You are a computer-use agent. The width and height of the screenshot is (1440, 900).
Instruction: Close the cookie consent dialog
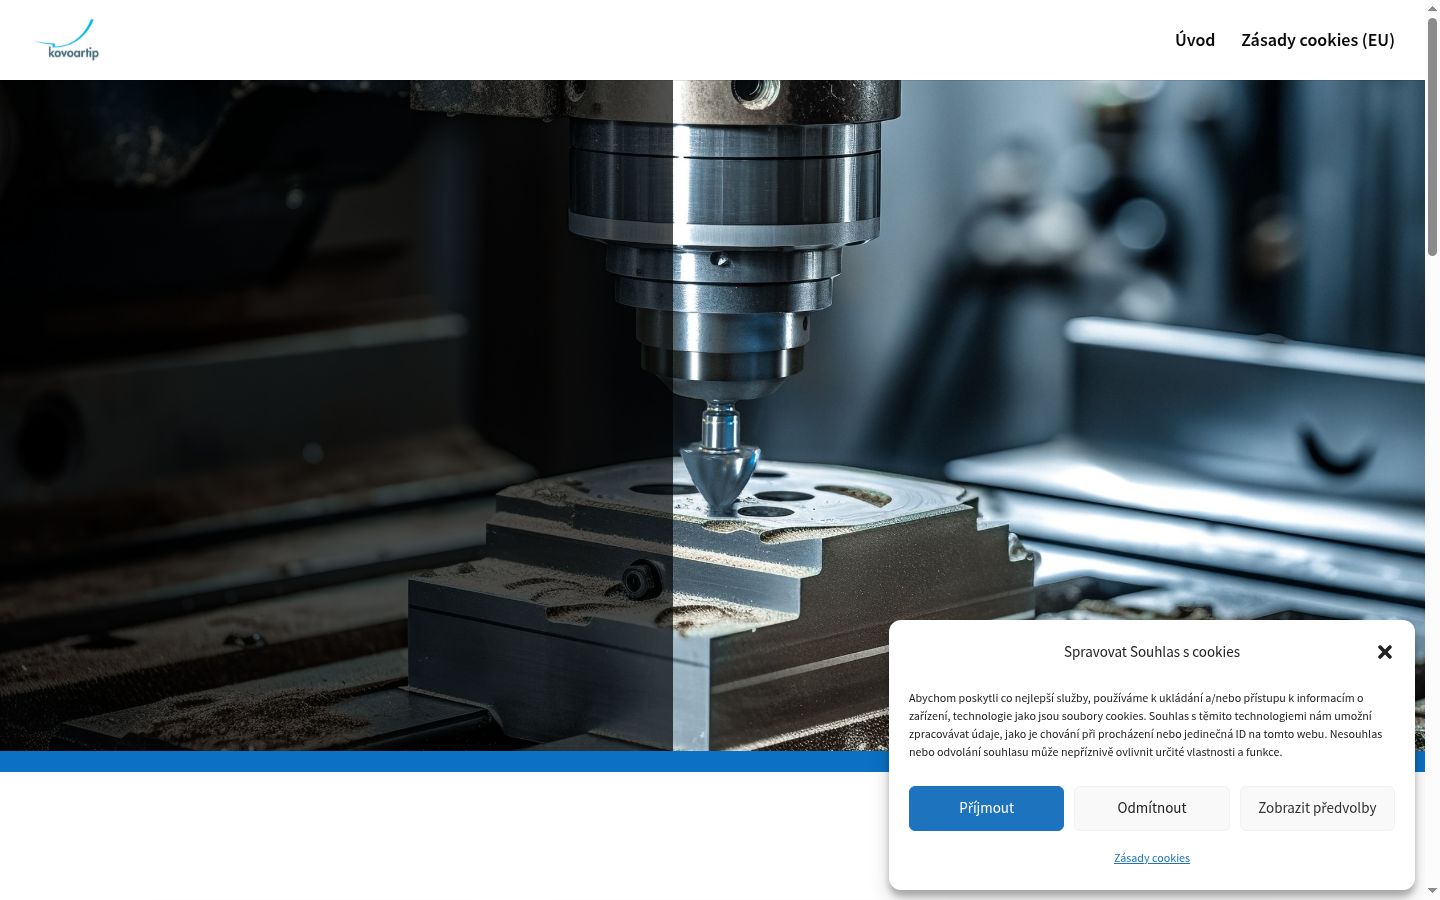1385,652
